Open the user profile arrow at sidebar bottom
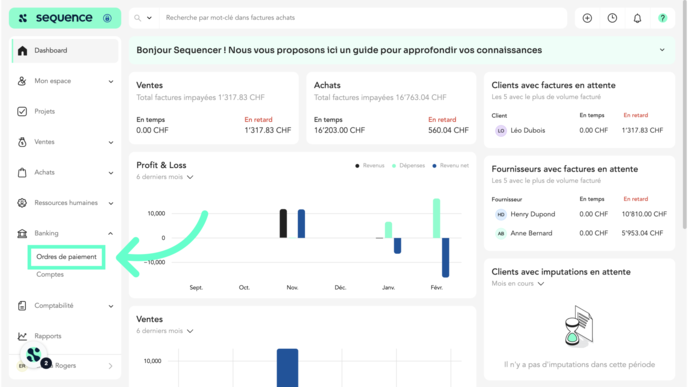The height and width of the screenshot is (387, 688). (111, 366)
